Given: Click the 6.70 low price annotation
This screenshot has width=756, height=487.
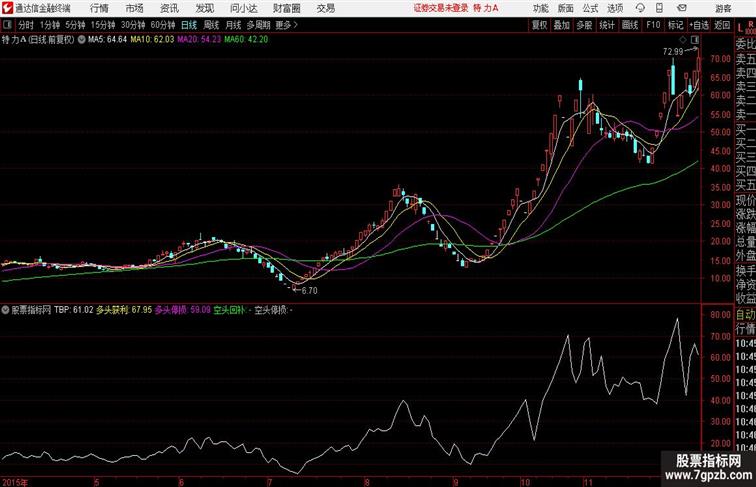Looking at the screenshot, I should pos(310,291).
